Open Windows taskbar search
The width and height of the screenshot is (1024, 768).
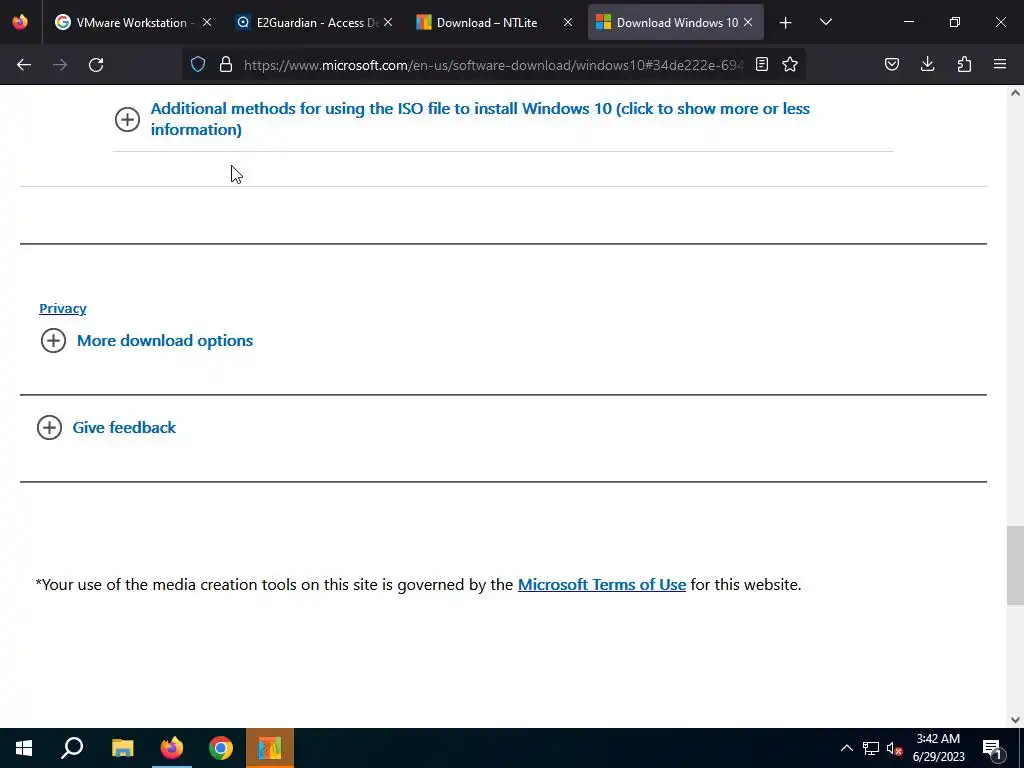pos(72,748)
